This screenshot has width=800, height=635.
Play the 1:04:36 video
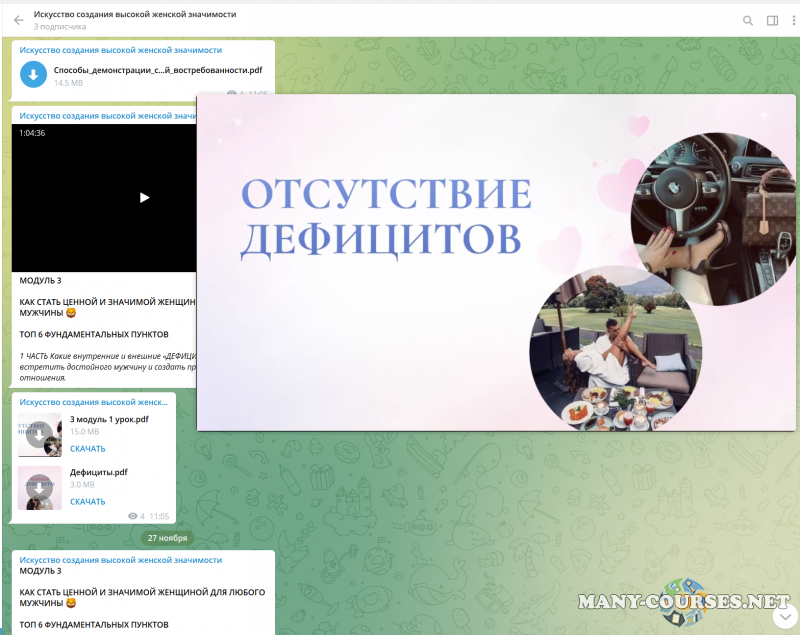(144, 198)
